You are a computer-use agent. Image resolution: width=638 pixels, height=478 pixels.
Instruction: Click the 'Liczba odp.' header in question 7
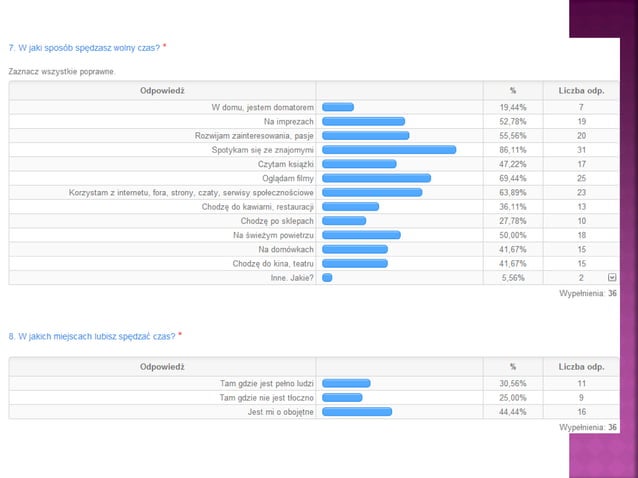click(581, 91)
